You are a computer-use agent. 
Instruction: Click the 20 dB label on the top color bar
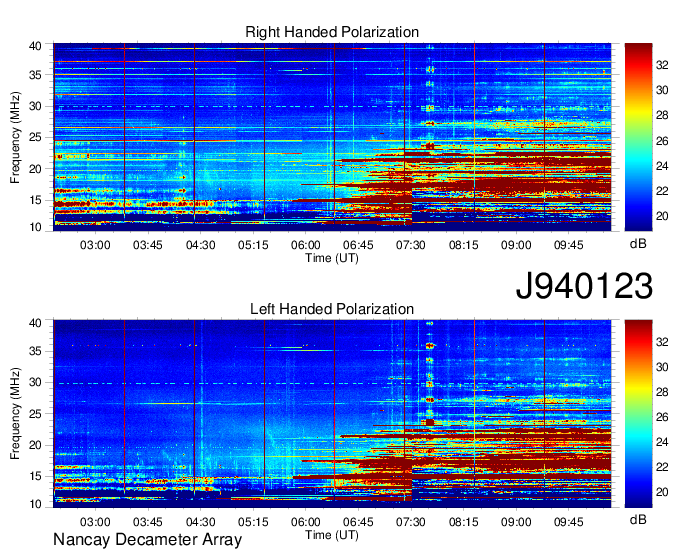pyautogui.click(x=662, y=216)
